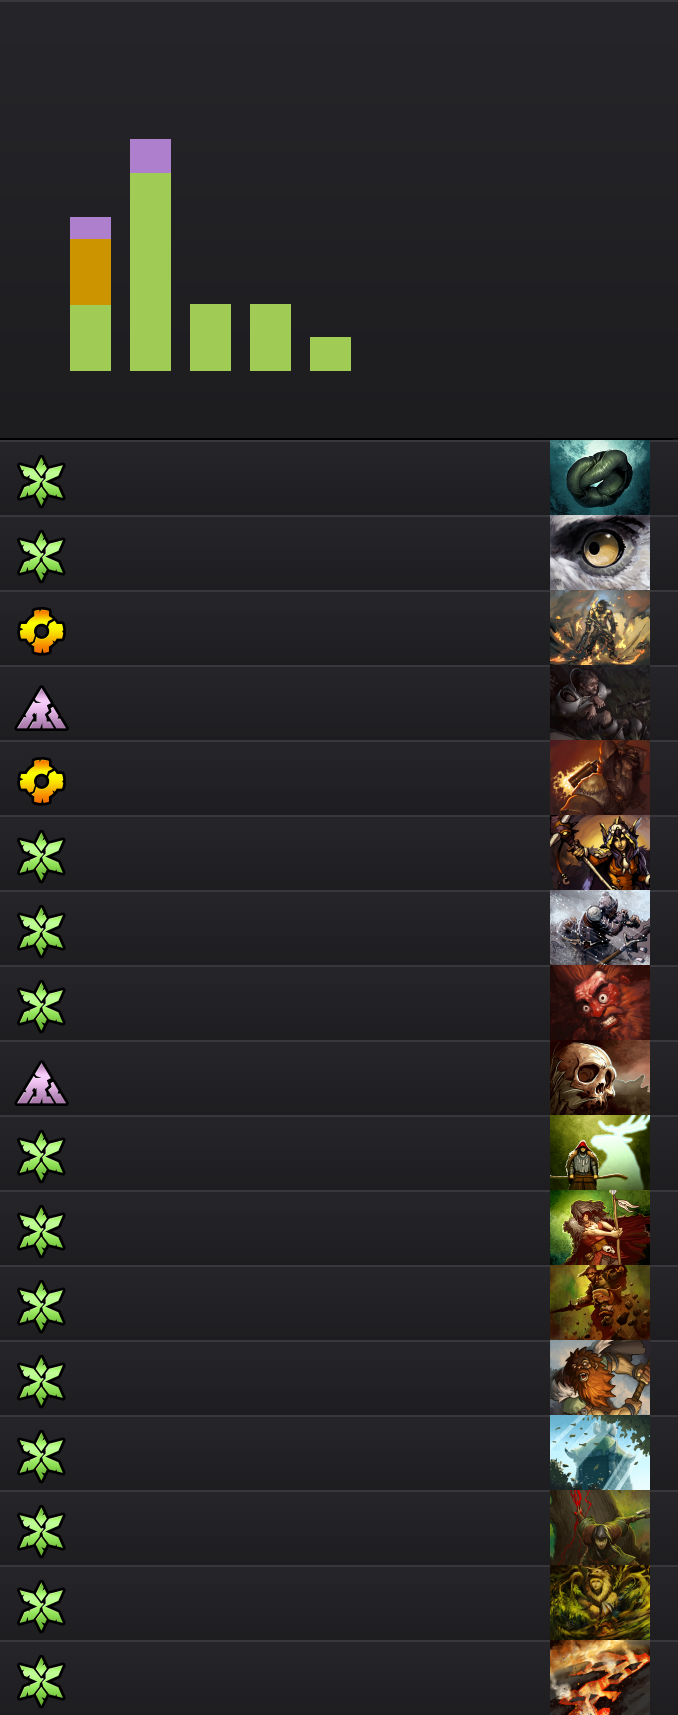Select the molten lava cracks card thumbnail

point(600,1678)
